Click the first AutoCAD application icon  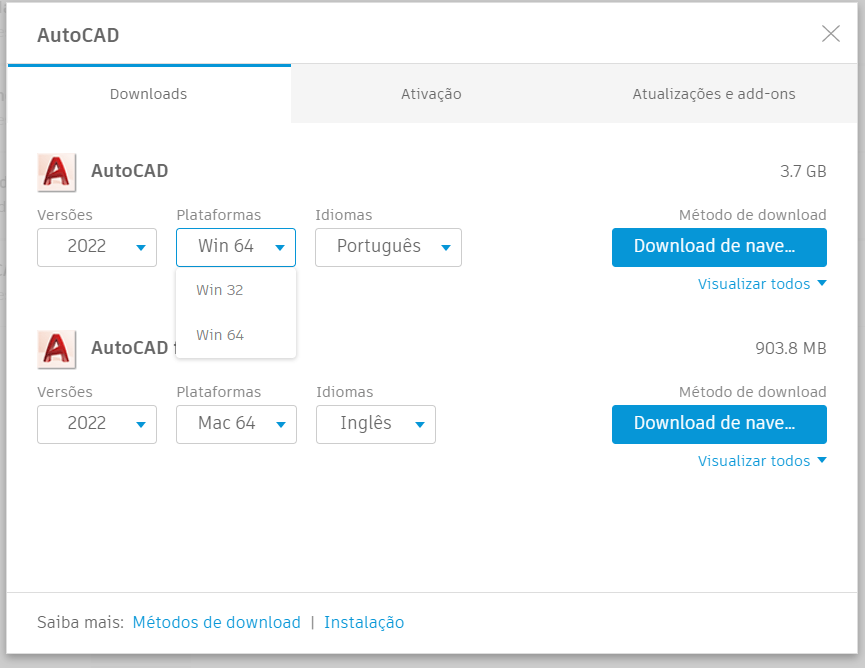pyautogui.click(x=56, y=172)
